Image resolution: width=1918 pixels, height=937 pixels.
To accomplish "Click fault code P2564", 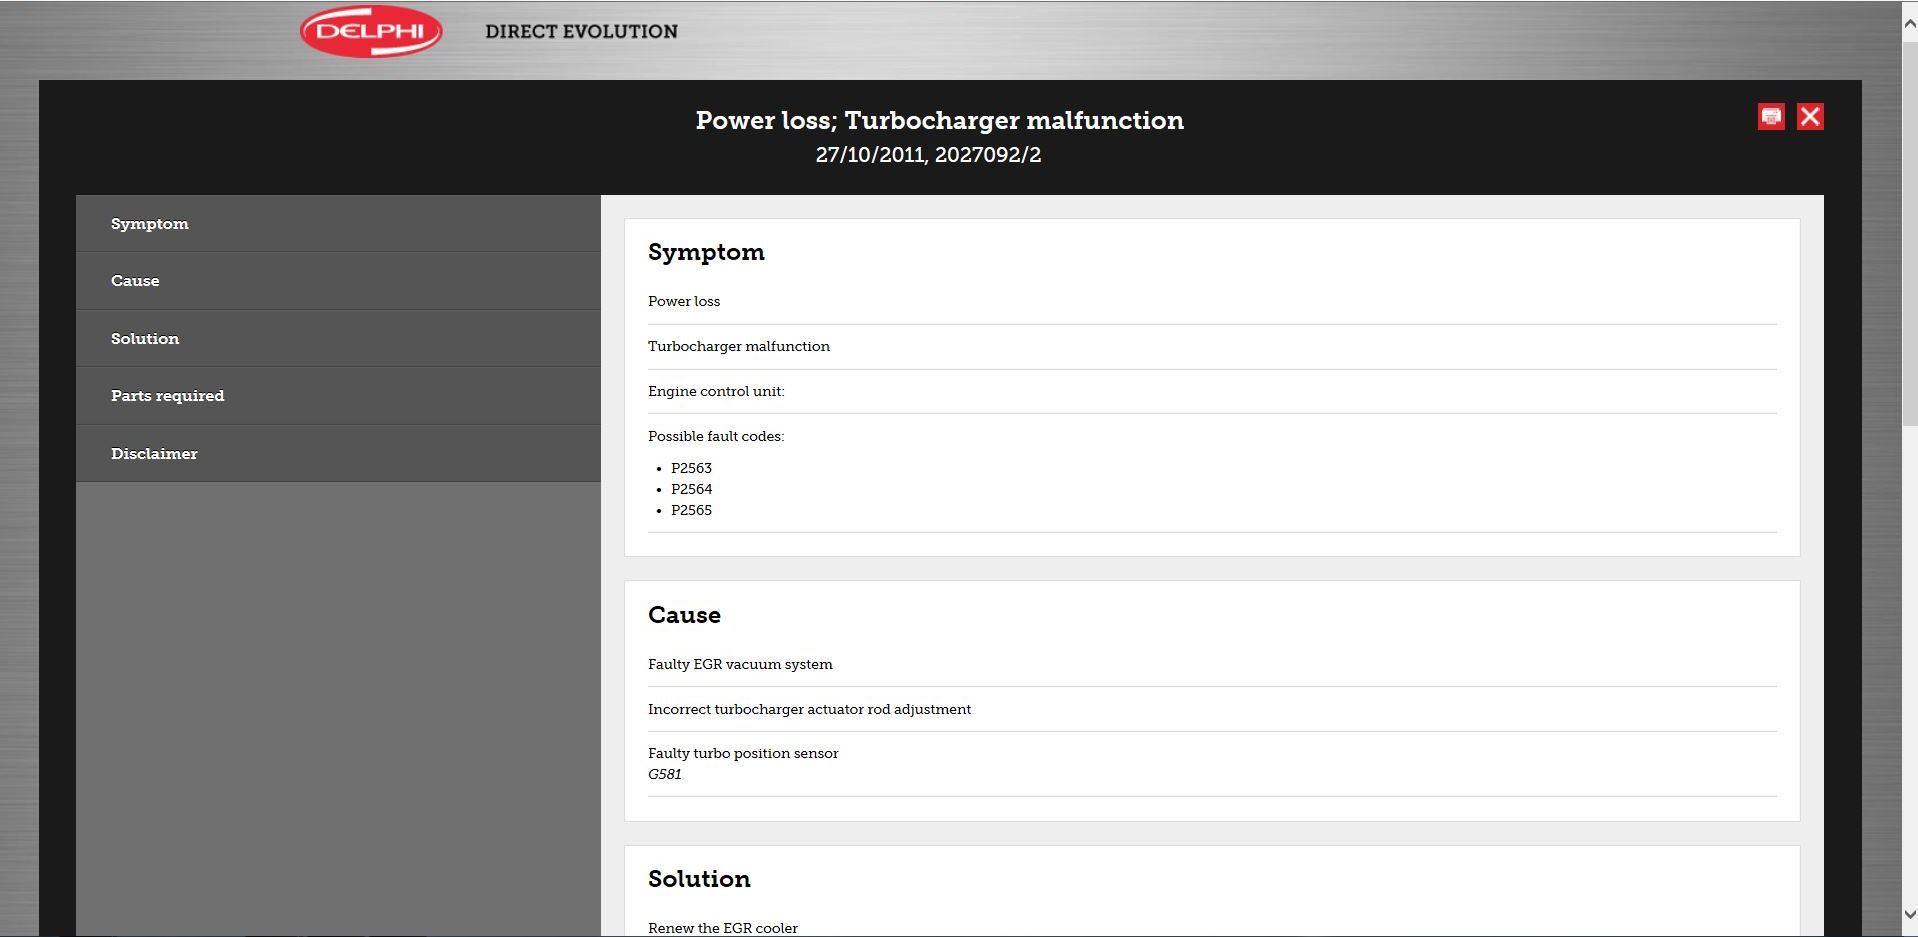I will coord(691,489).
